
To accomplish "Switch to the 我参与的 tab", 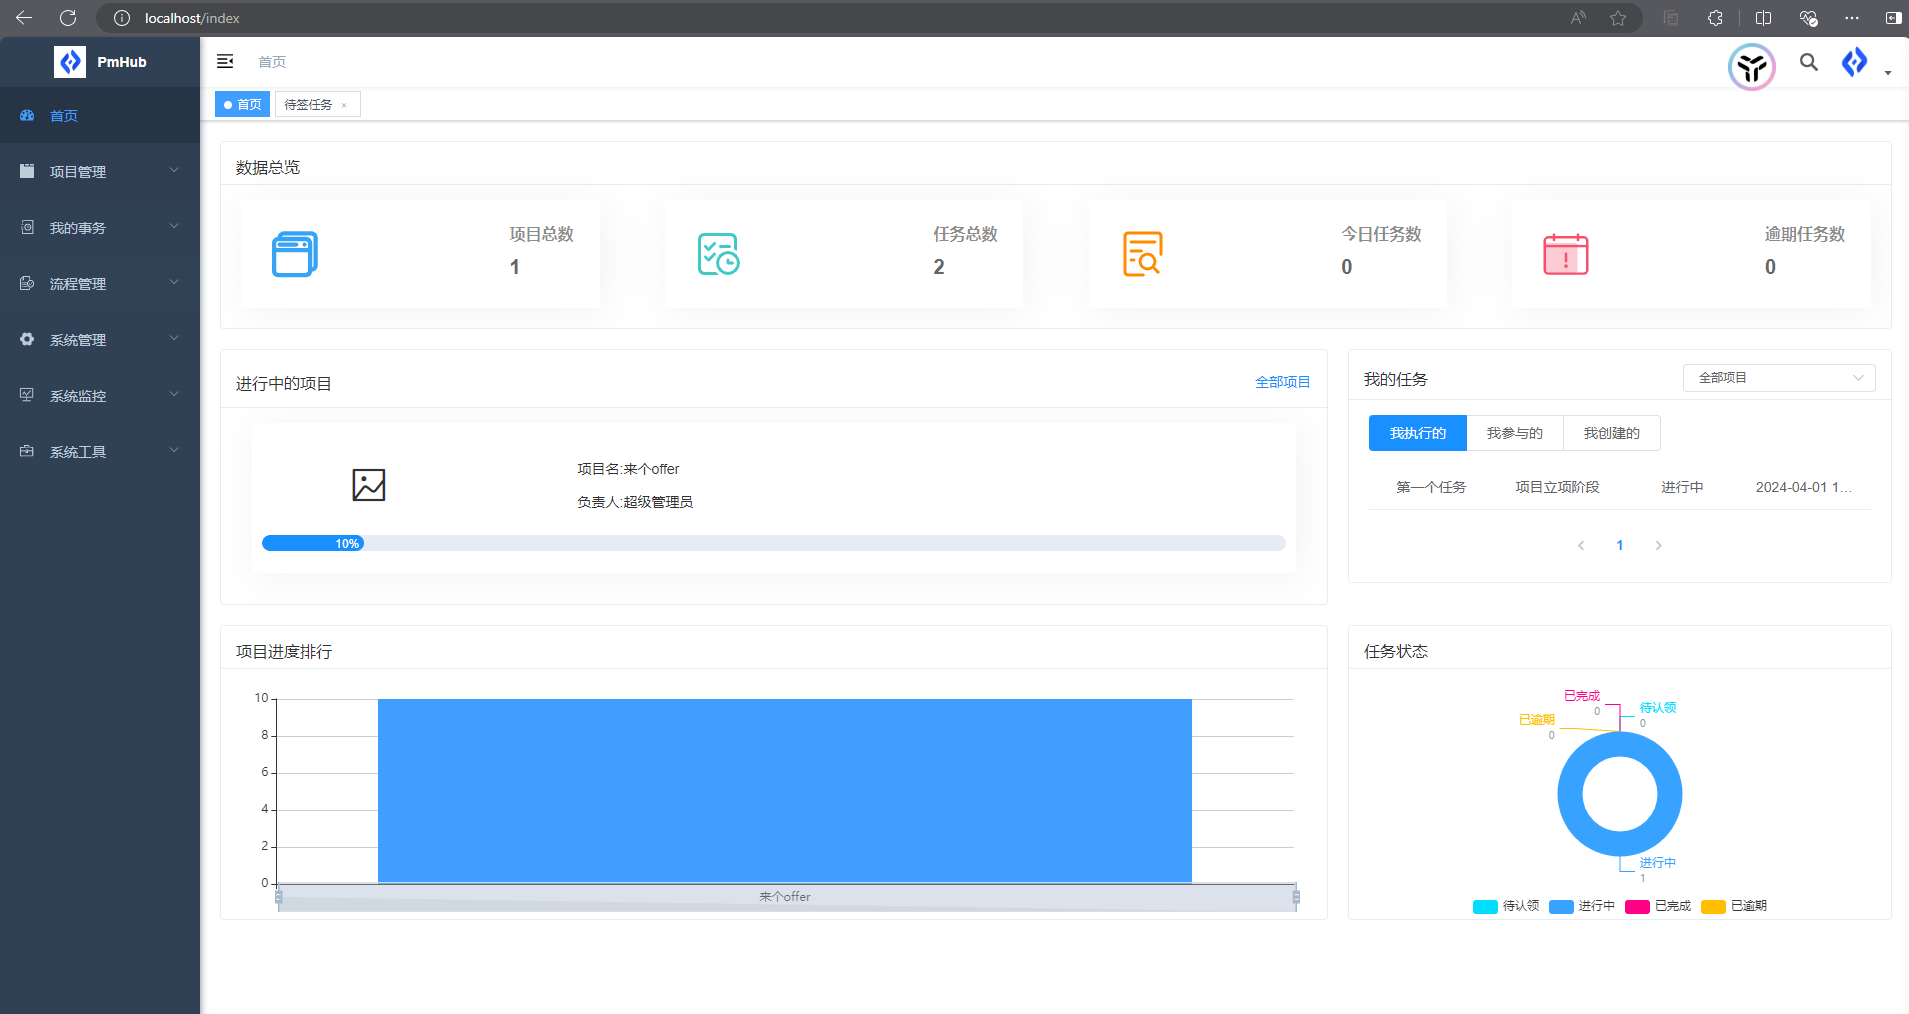I will click(1513, 433).
